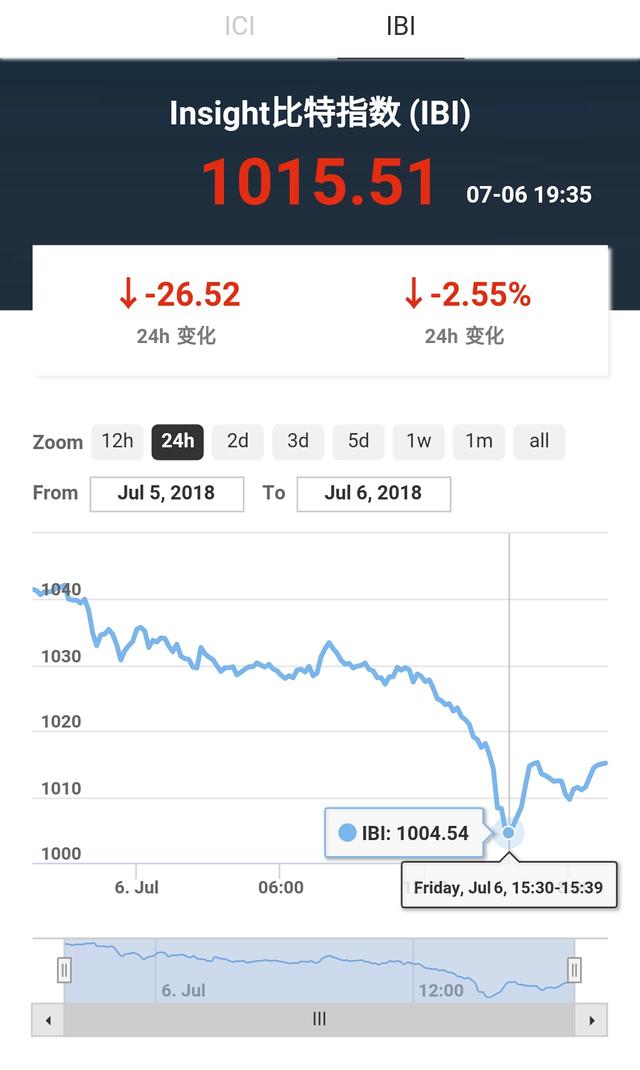
Task: Select the 2d zoom preset
Action: click(237, 441)
